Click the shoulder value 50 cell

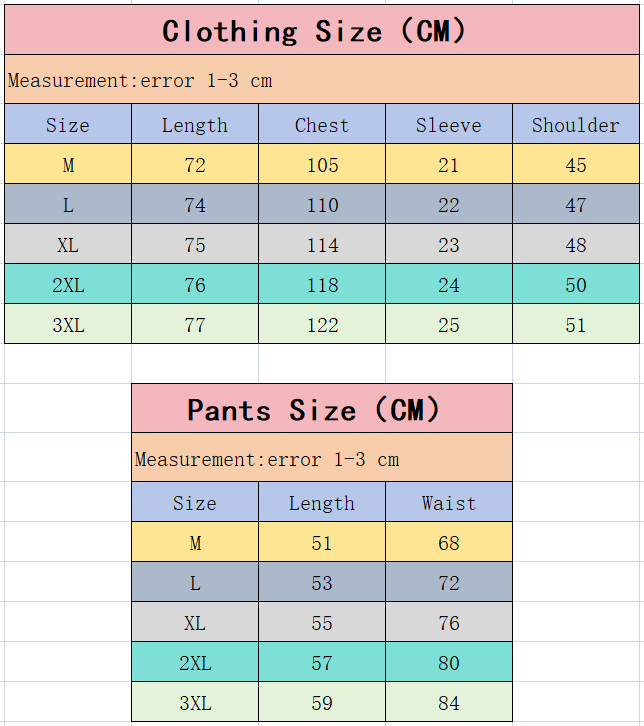click(x=576, y=285)
